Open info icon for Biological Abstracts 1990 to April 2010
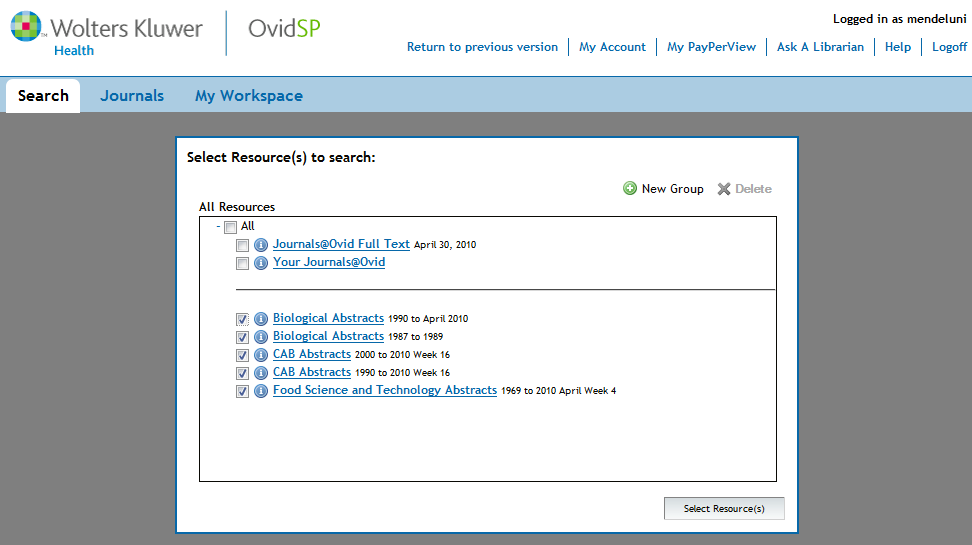This screenshot has width=972, height=545. pyautogui.click(x=261, y=319)
